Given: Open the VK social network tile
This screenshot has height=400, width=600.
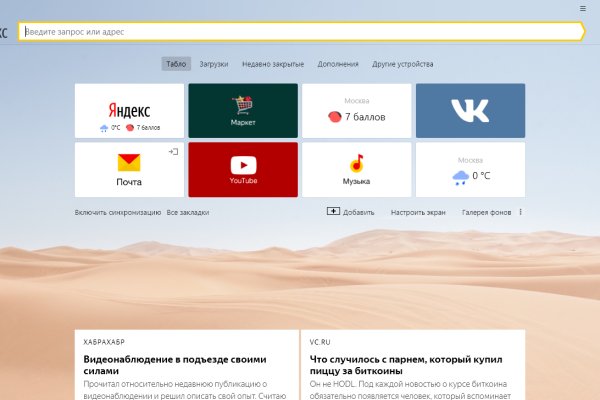Looking at the screenshot, I should tap(470, 111).
